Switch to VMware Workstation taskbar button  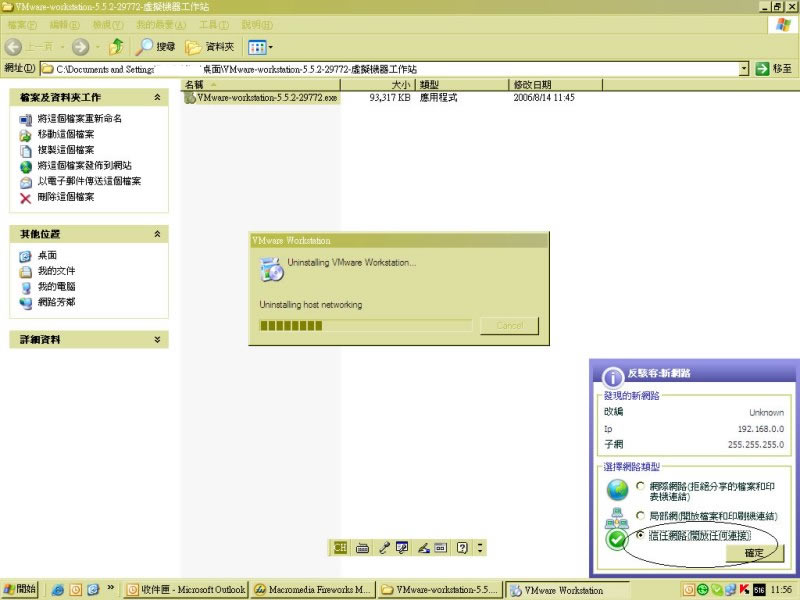pyautogui.click(x=567, y=590)
